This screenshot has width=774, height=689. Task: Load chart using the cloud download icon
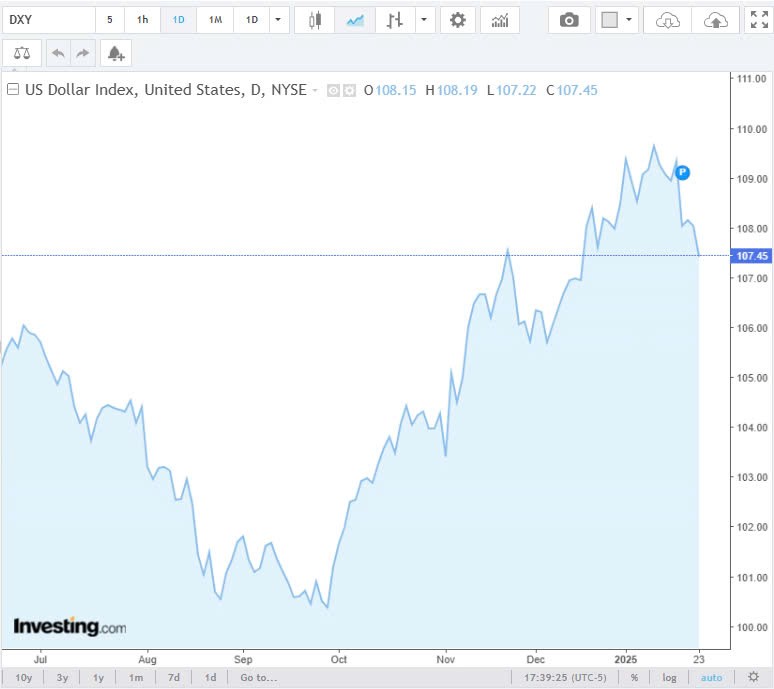[x=668, y=20]
